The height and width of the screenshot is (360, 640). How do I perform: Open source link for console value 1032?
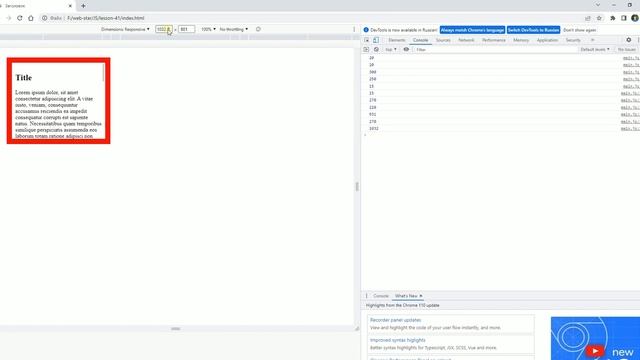point(630,129)
